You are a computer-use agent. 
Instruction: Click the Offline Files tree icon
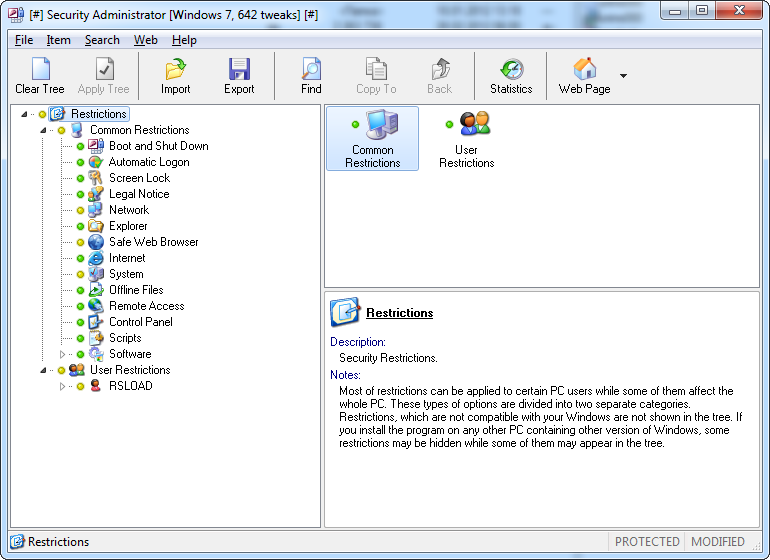(x=95, y=290)
